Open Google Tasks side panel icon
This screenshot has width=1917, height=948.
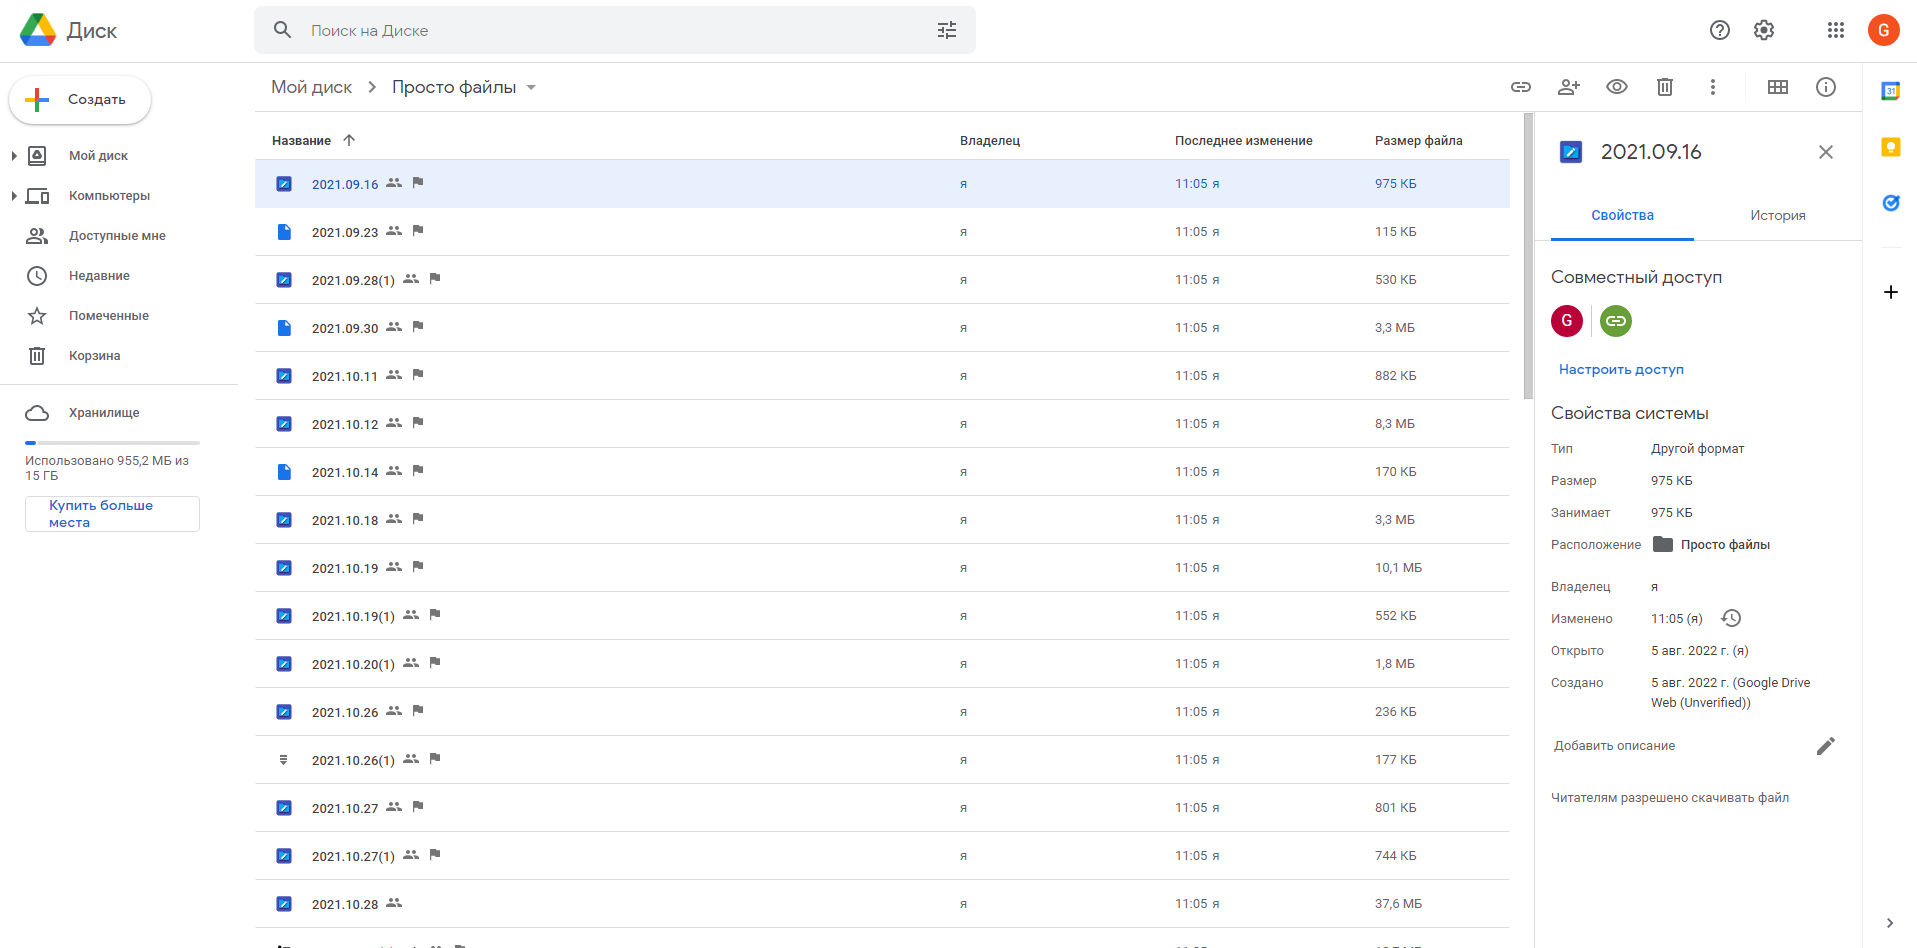(1891, 203)
